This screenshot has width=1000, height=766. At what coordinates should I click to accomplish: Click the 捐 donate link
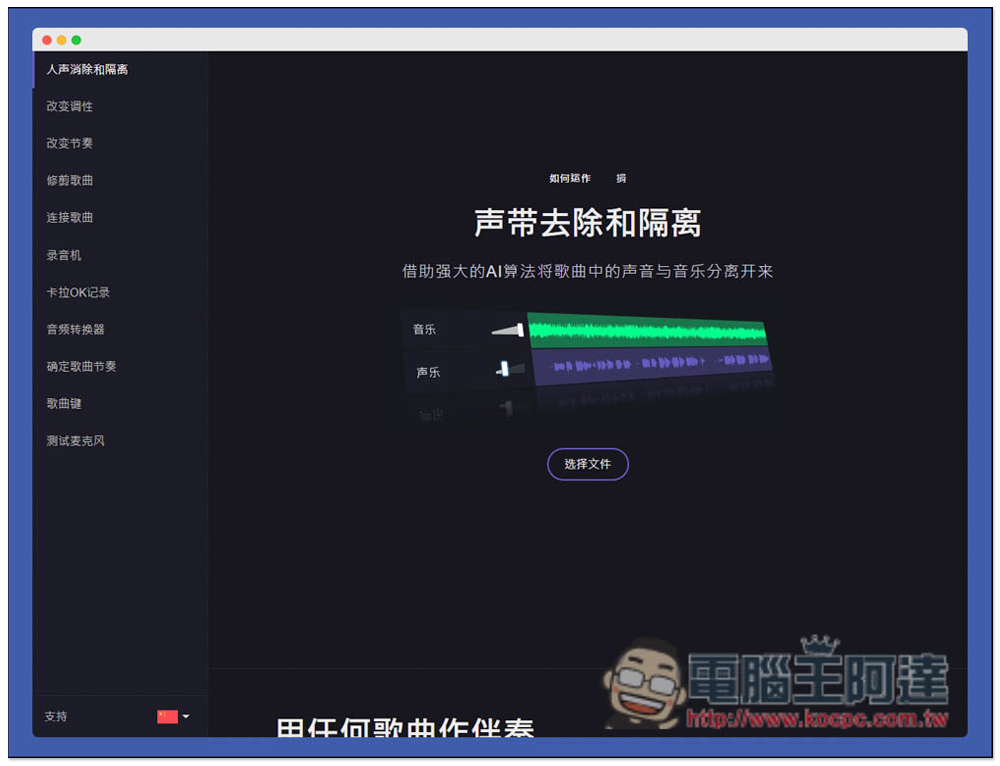click(621, 178)
